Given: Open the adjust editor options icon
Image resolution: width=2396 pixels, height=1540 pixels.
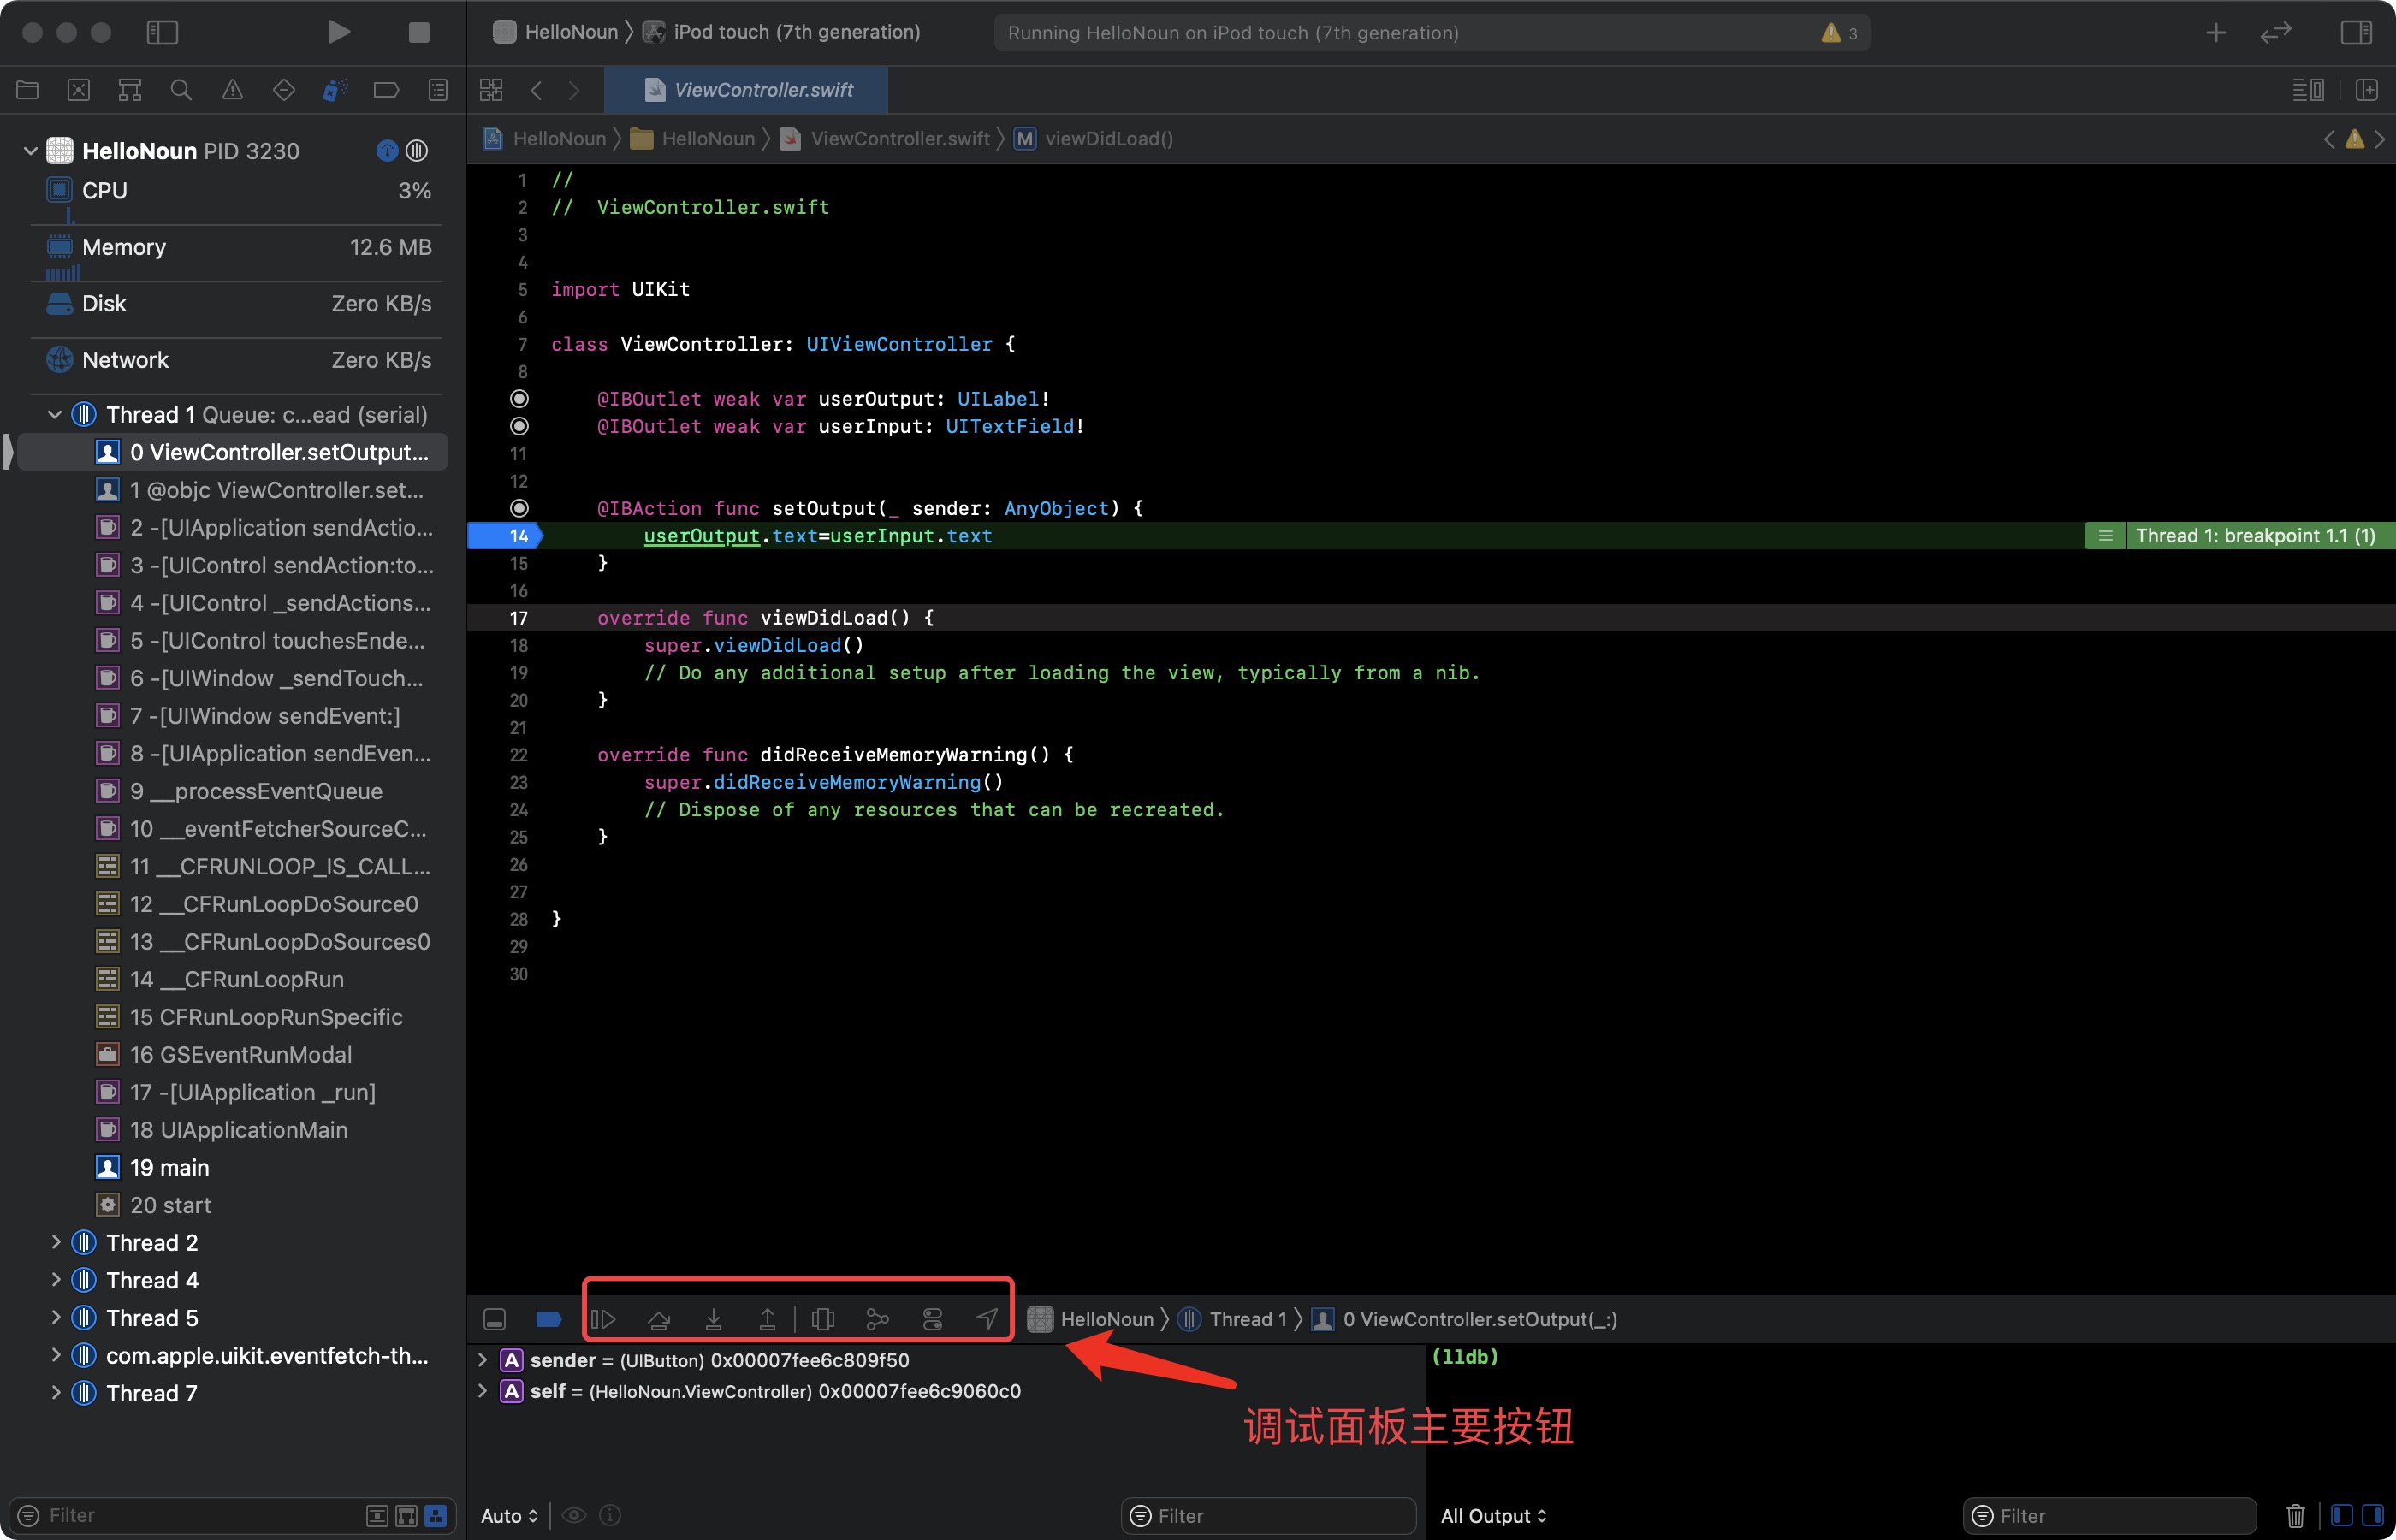Looking at the screenshot, I should [x=2308, y=90].
